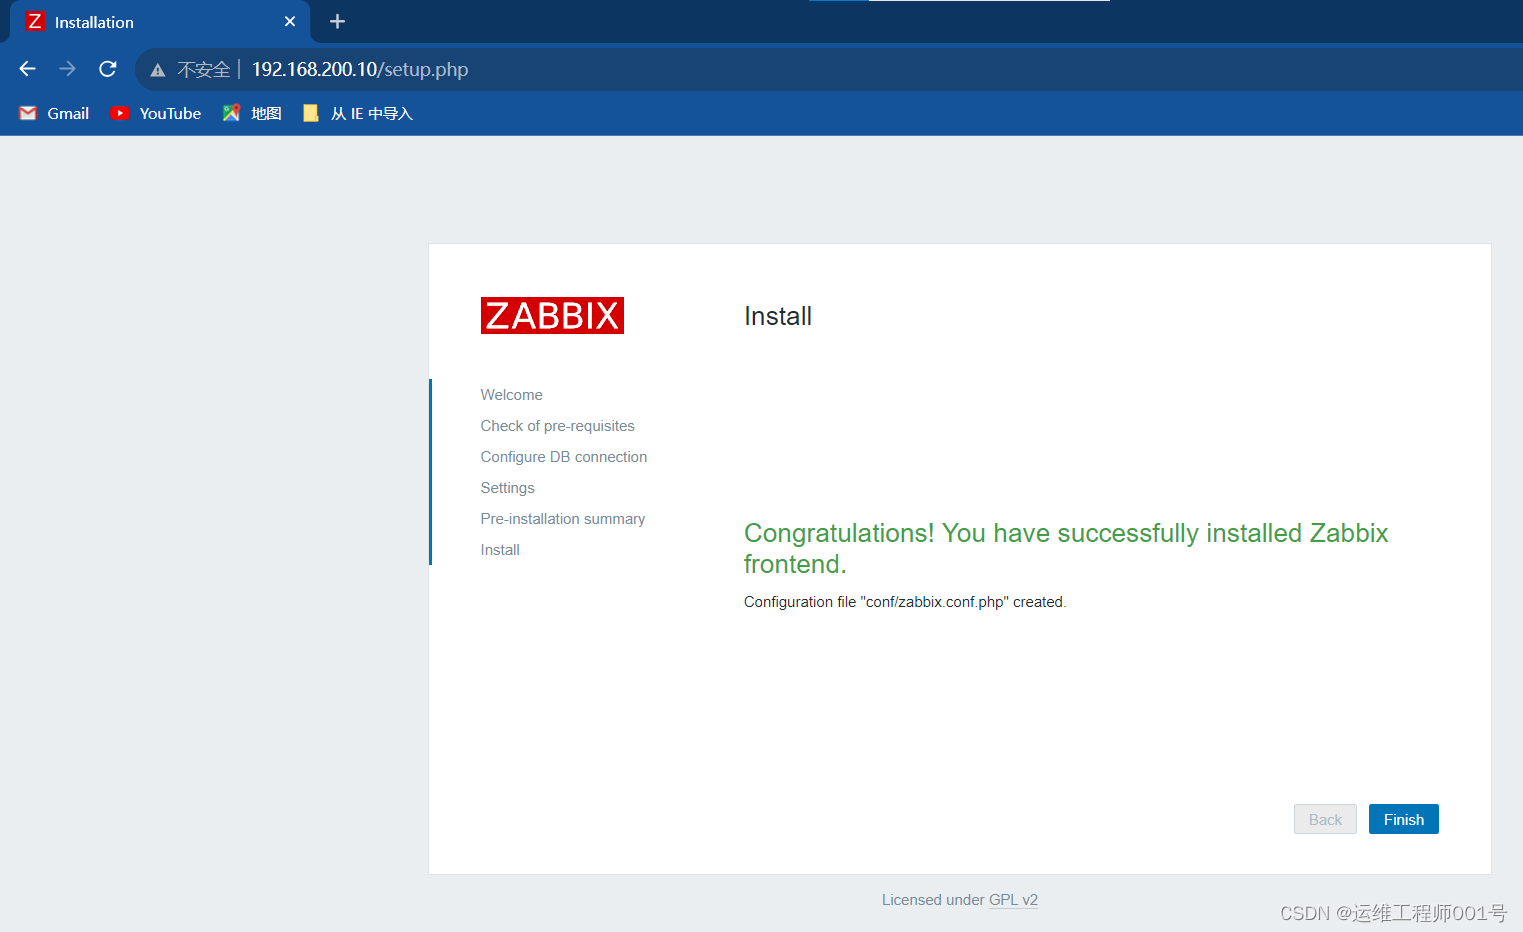This screenshot has height=932, width=1523.
Task: Select the Settings step in sidebar
Action: click(507, 488)
